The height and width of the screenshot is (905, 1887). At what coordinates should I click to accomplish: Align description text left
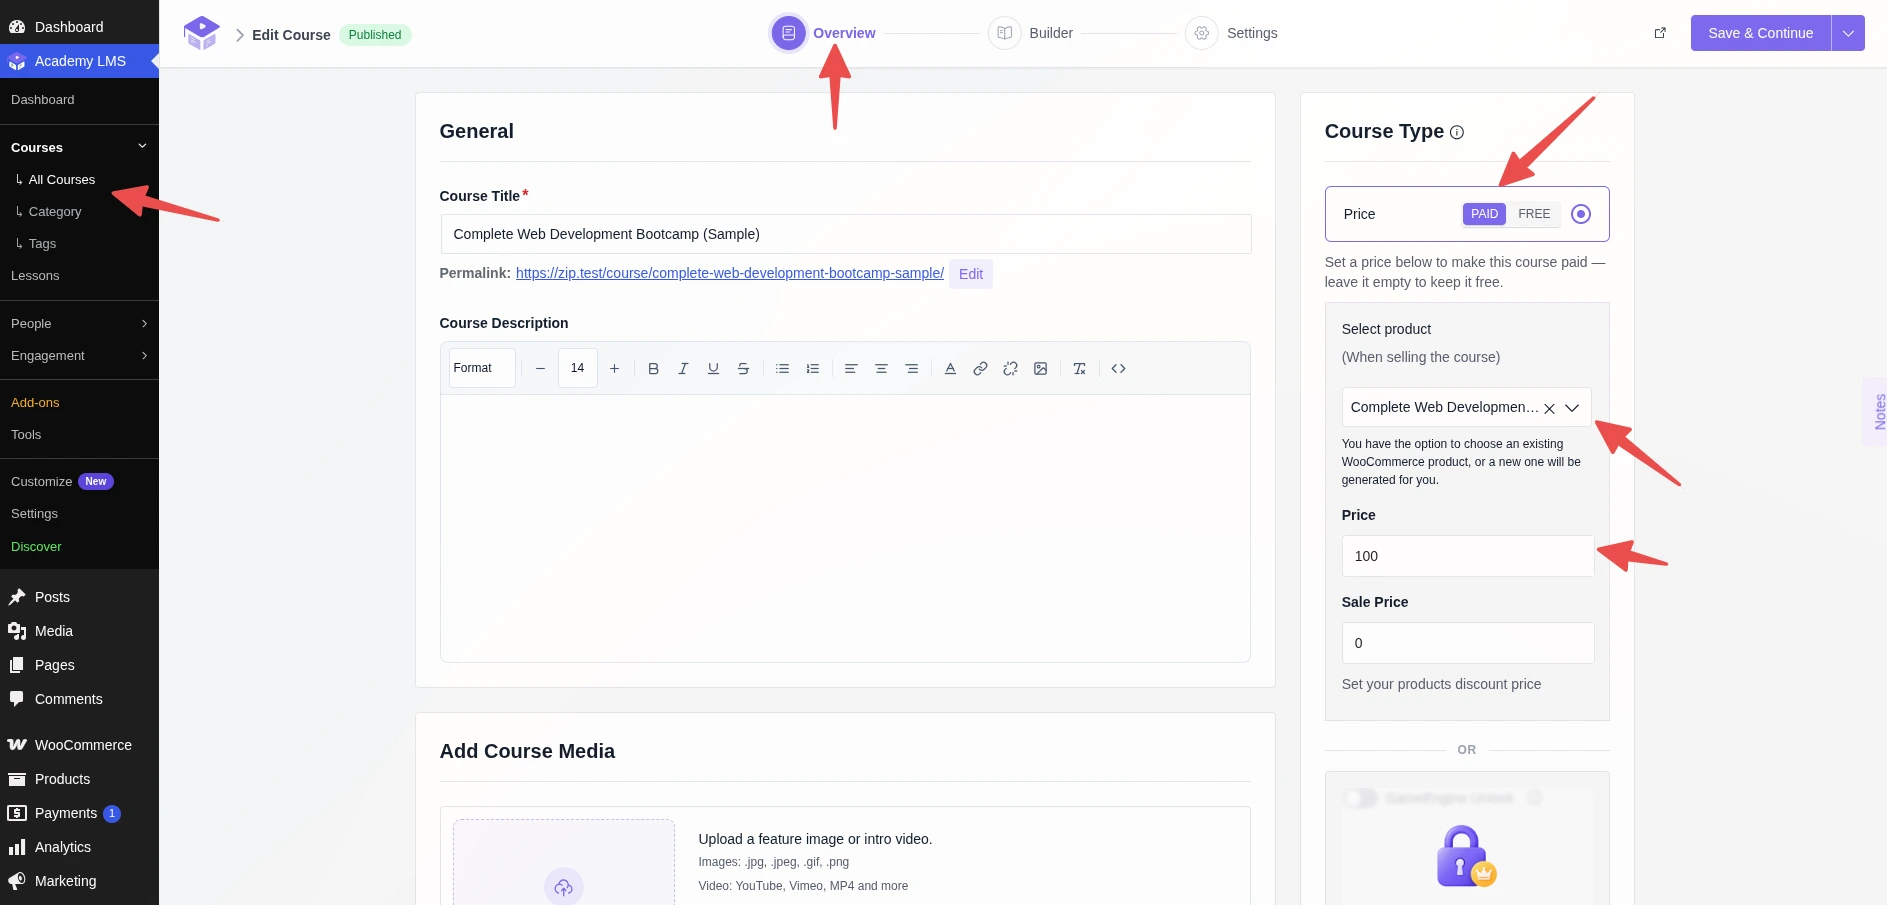851,369
